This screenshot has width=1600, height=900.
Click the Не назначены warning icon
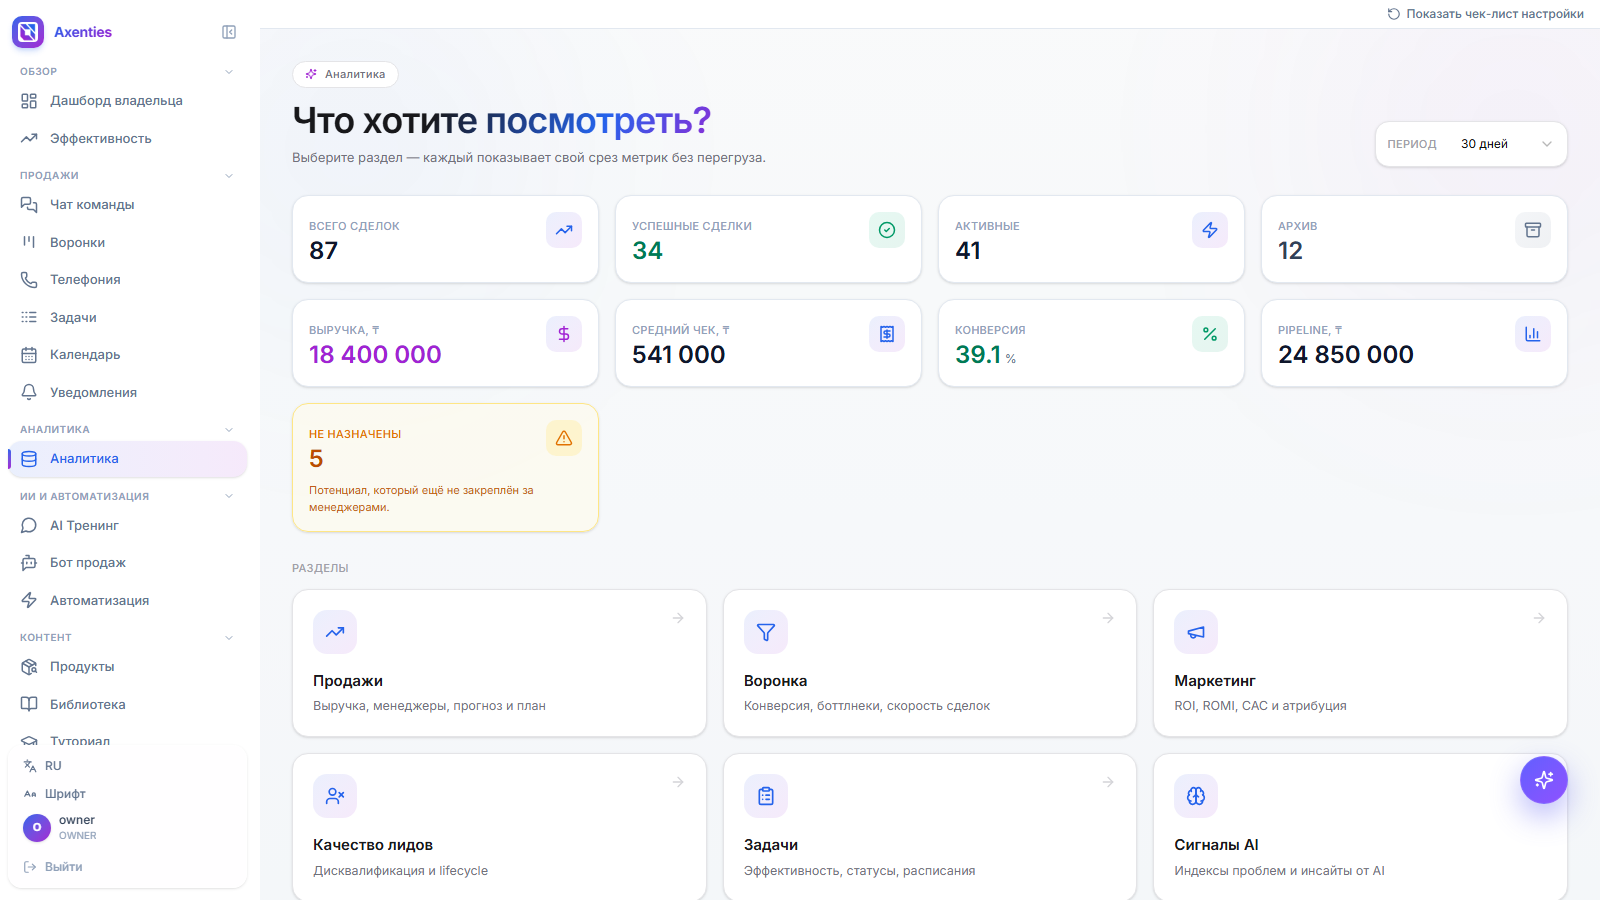click(564, 438)
